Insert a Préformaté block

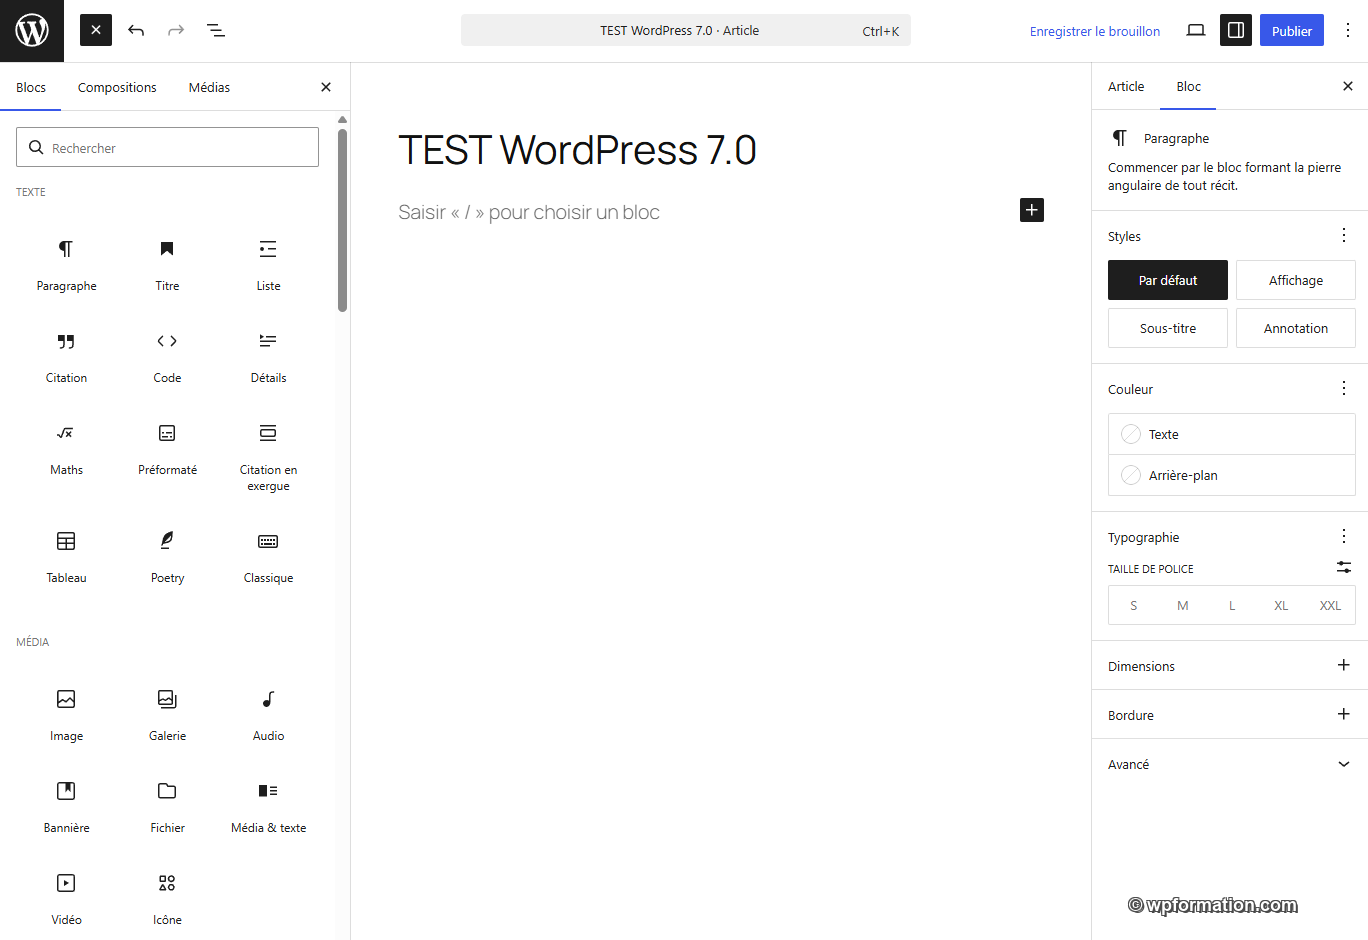point(167,448)
